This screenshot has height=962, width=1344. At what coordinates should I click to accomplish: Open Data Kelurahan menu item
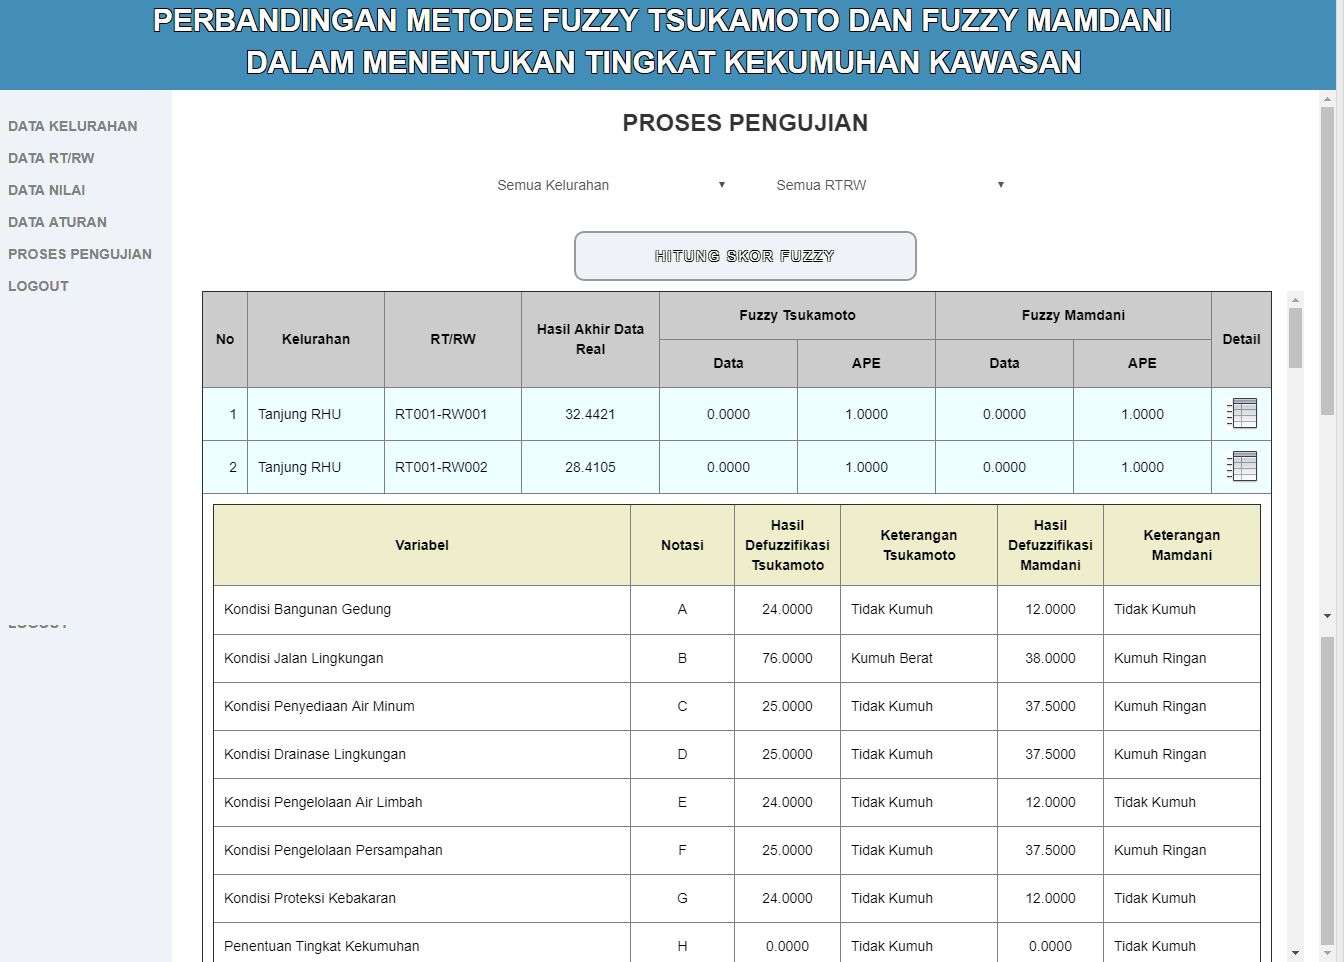pyautogui.click(x=73, y=126)
